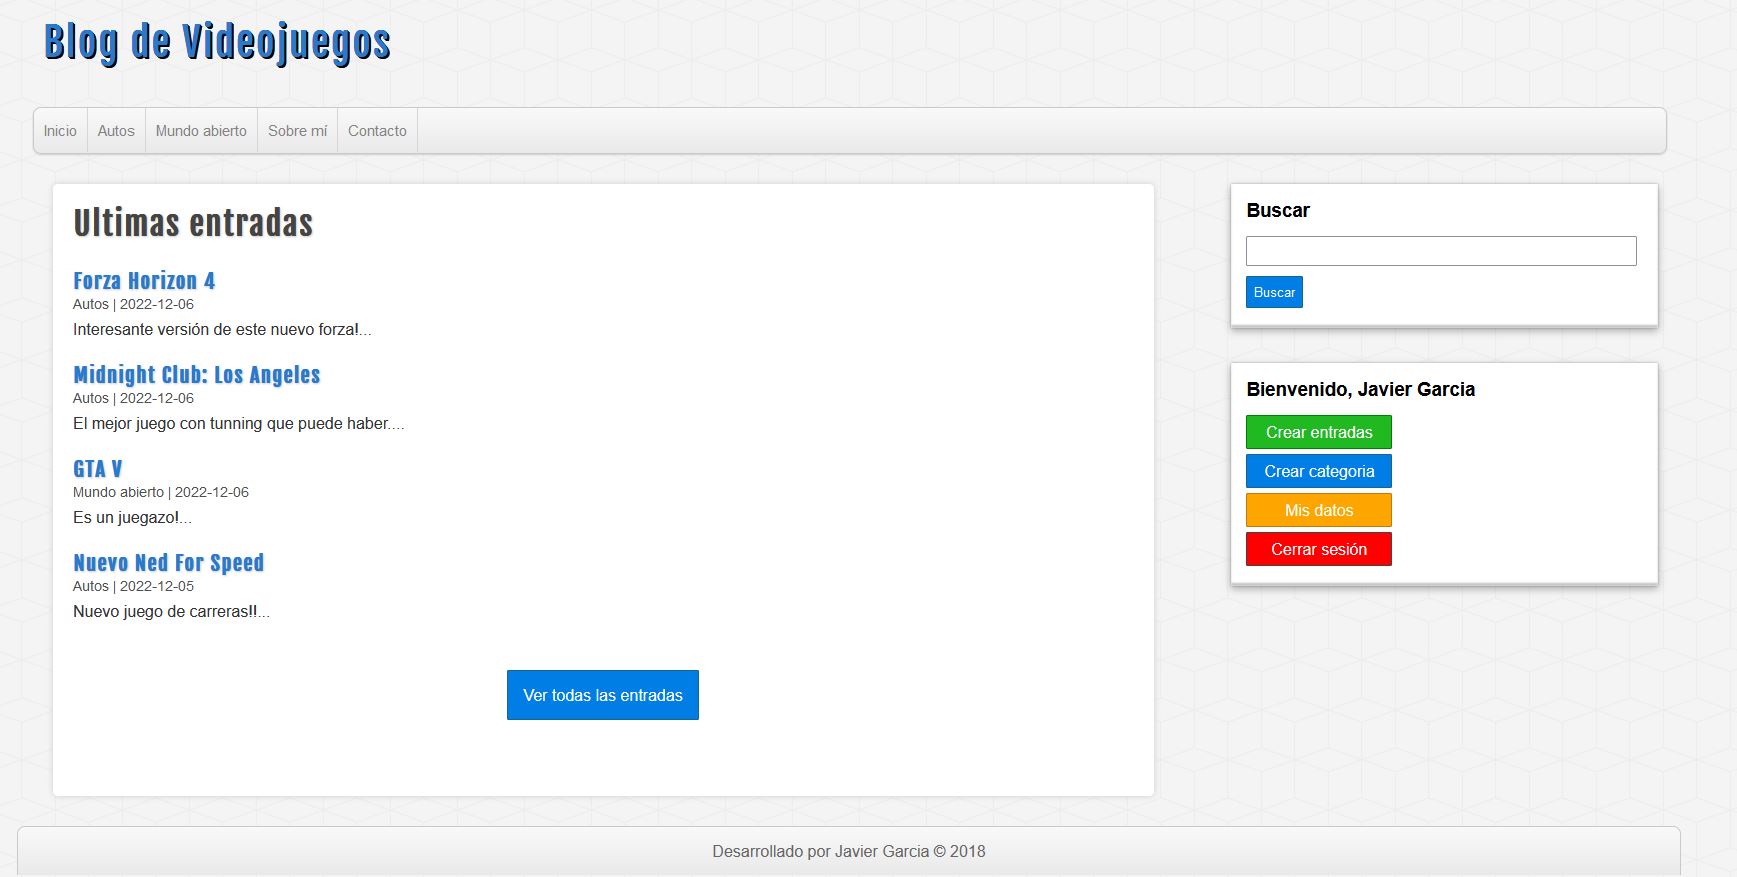Focus the Buscar search text field

tap(1441, 251)
